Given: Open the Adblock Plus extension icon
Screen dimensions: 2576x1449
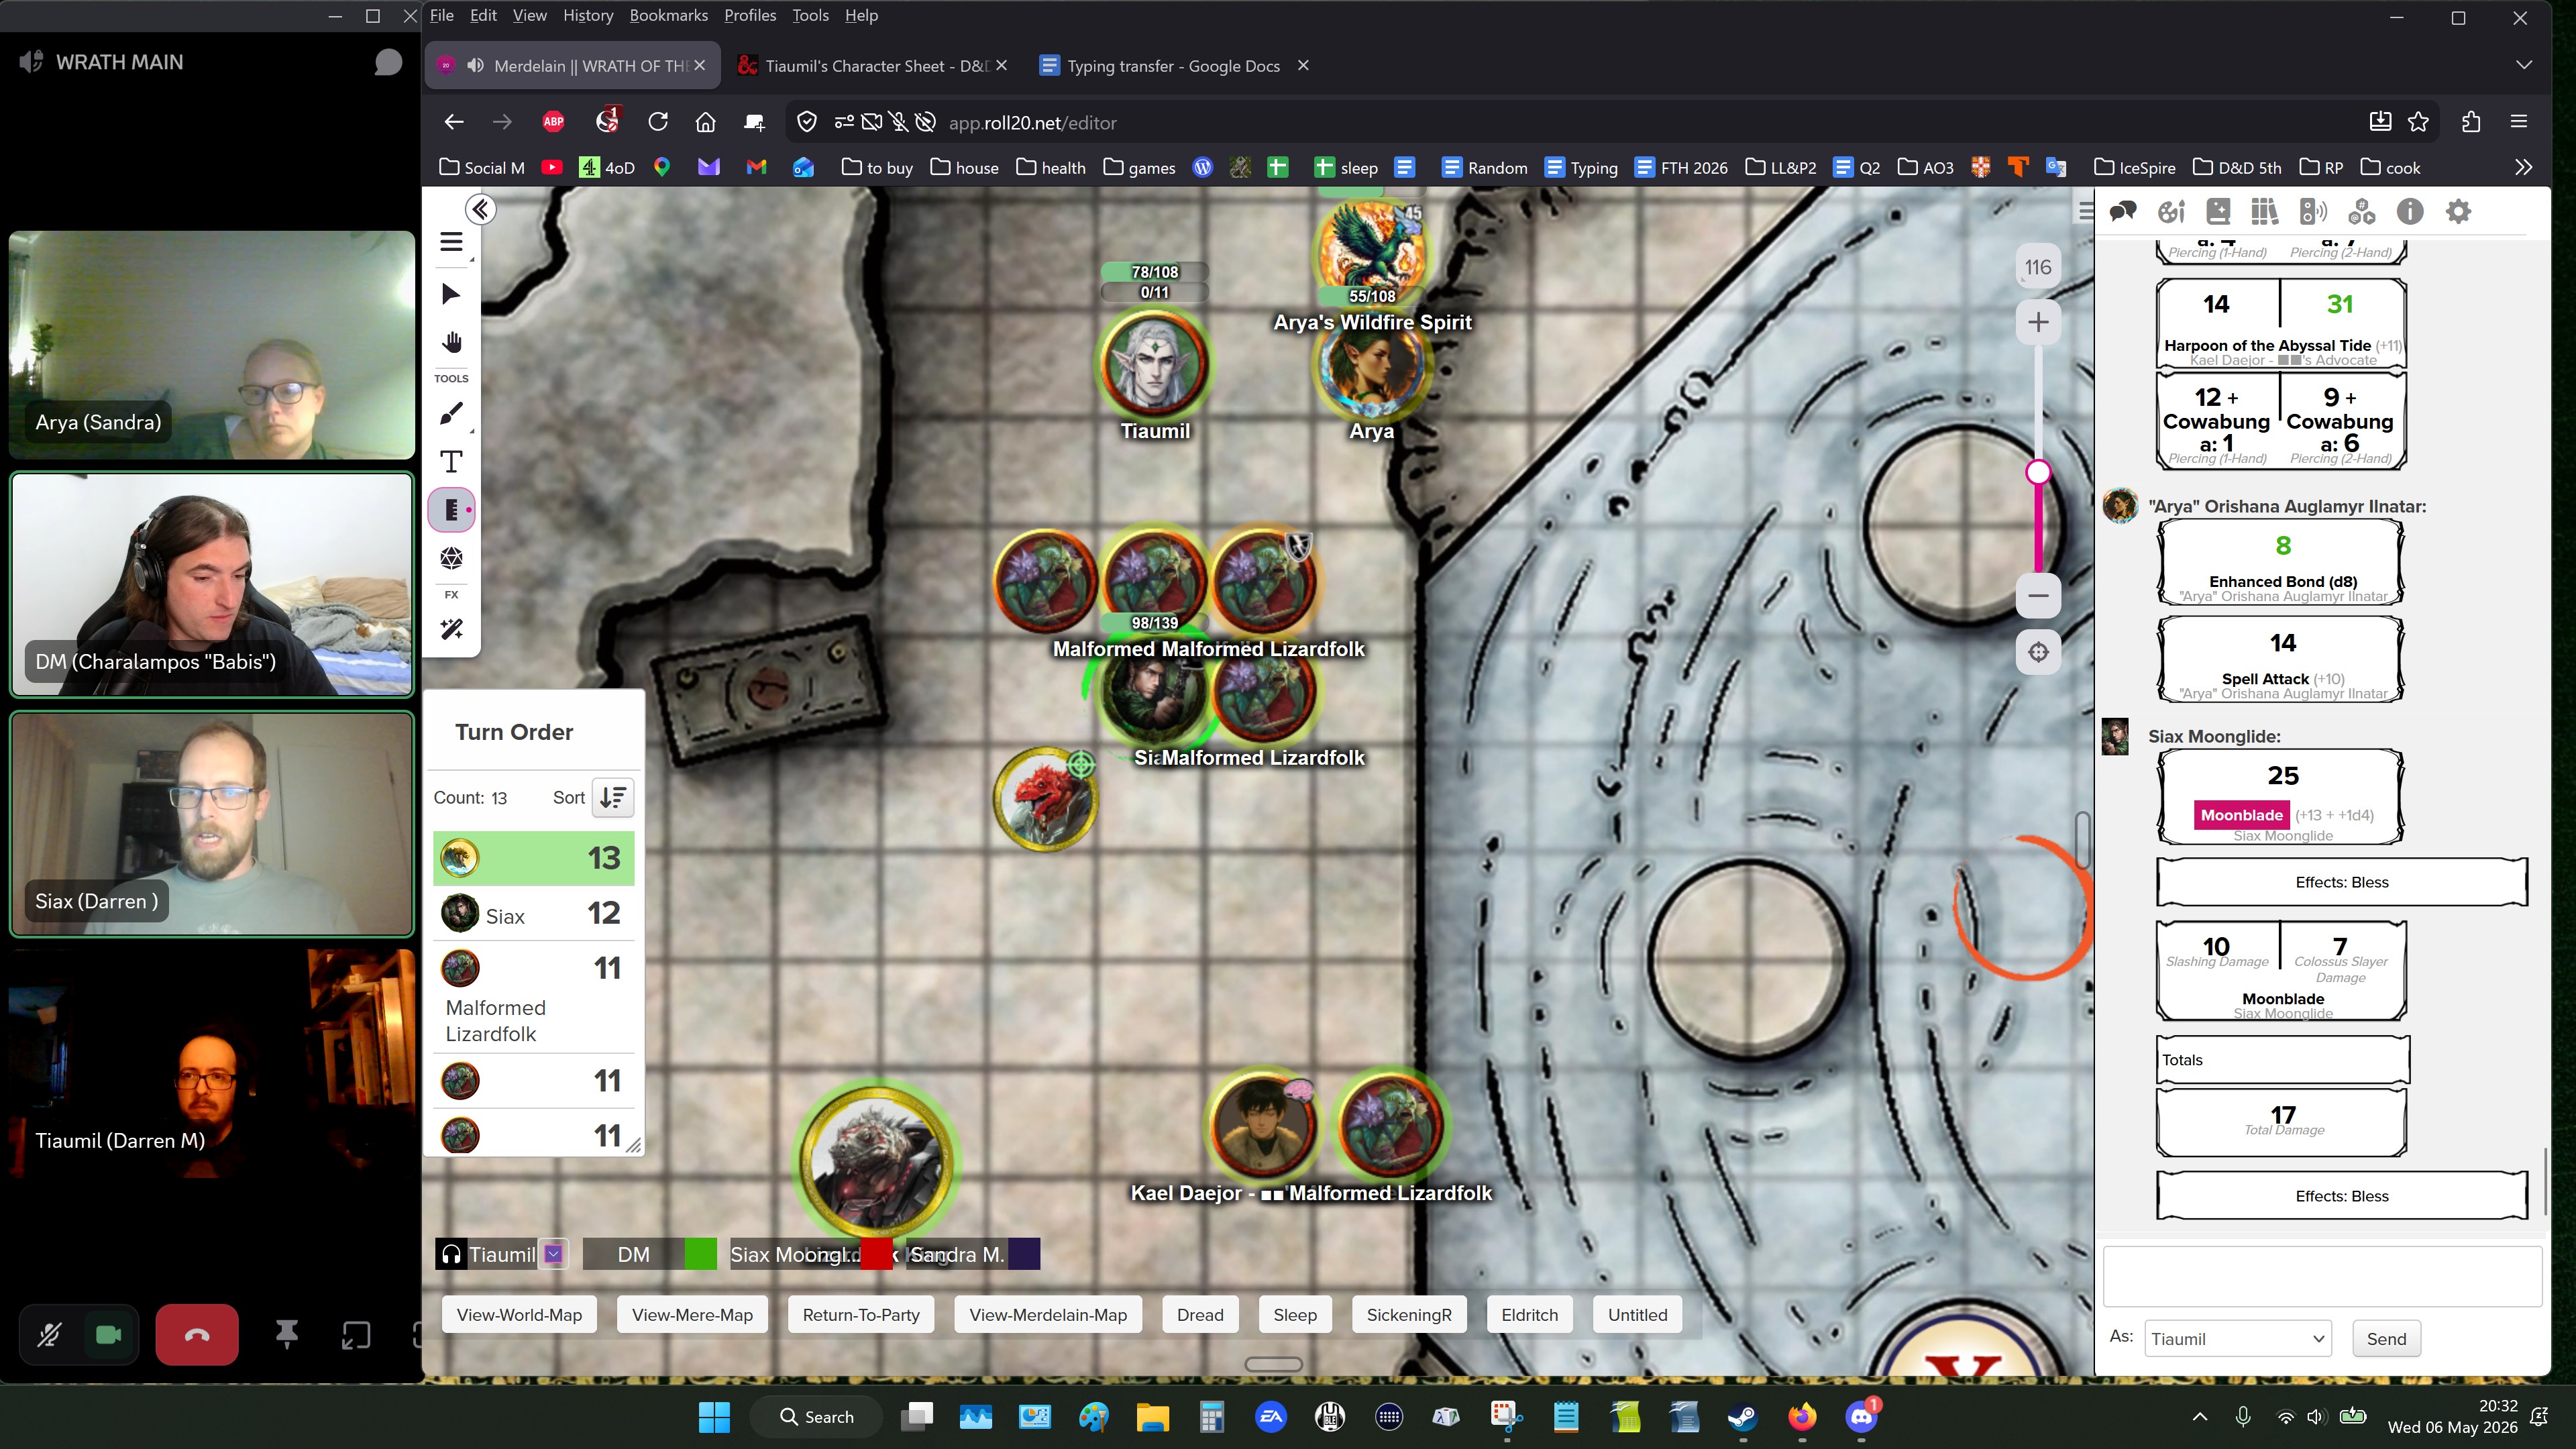Looking at the screenshot, I should pos(553,122).
